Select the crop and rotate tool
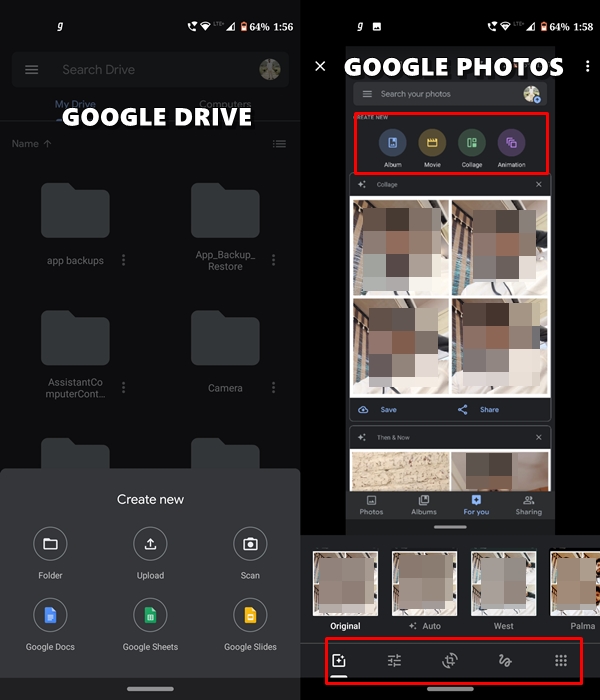The height and width of the screenshot is (700, 600). tap(450, 660)
